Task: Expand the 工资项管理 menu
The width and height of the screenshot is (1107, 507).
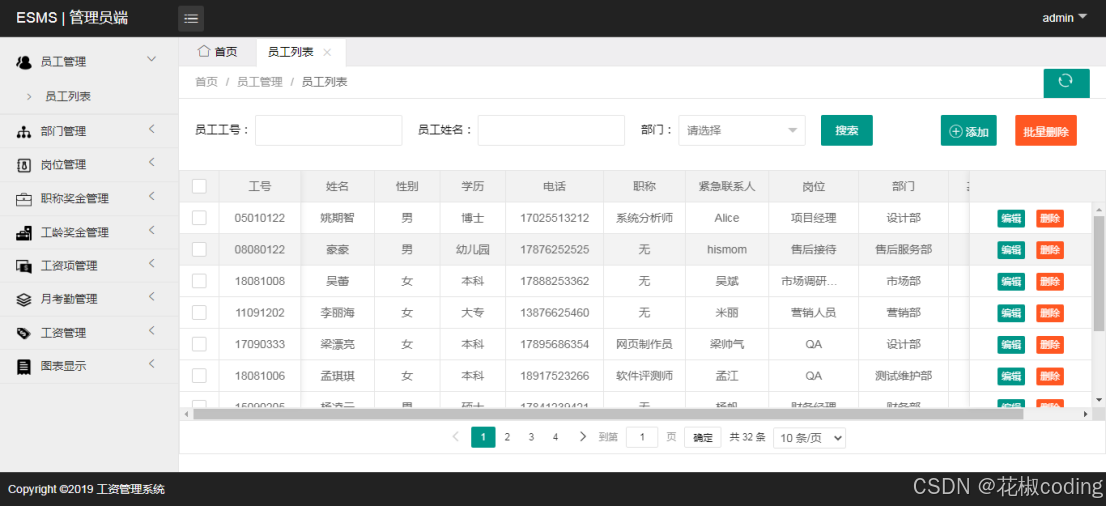Action: pos(151,263)
